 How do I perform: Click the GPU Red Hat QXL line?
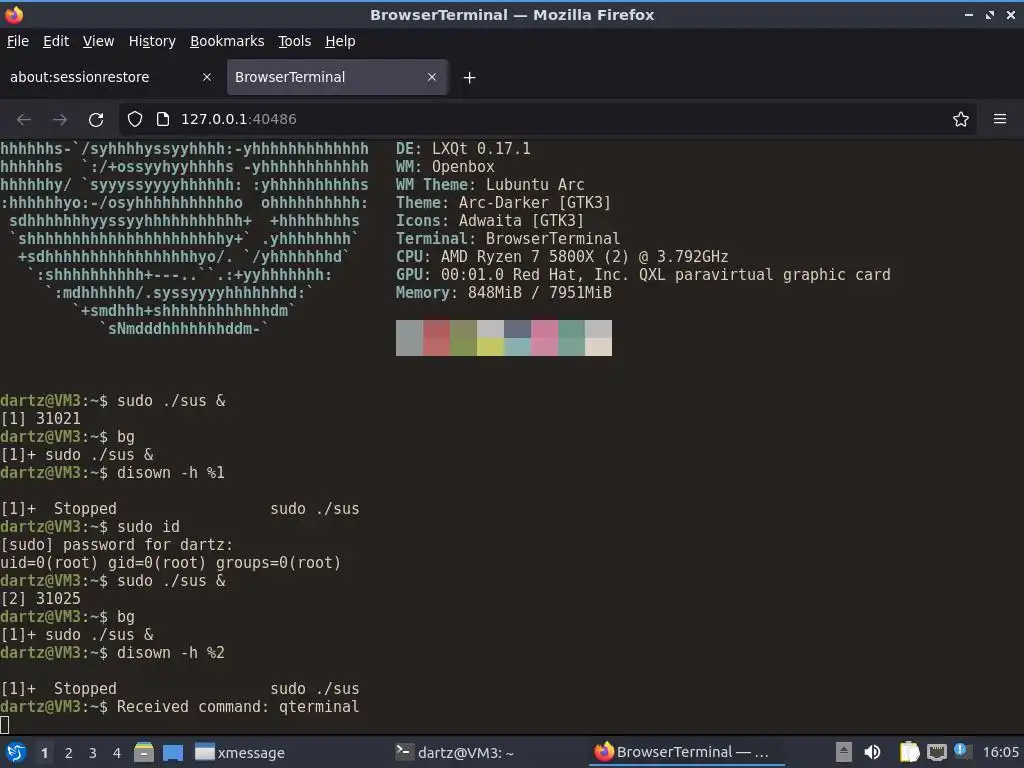643,274
